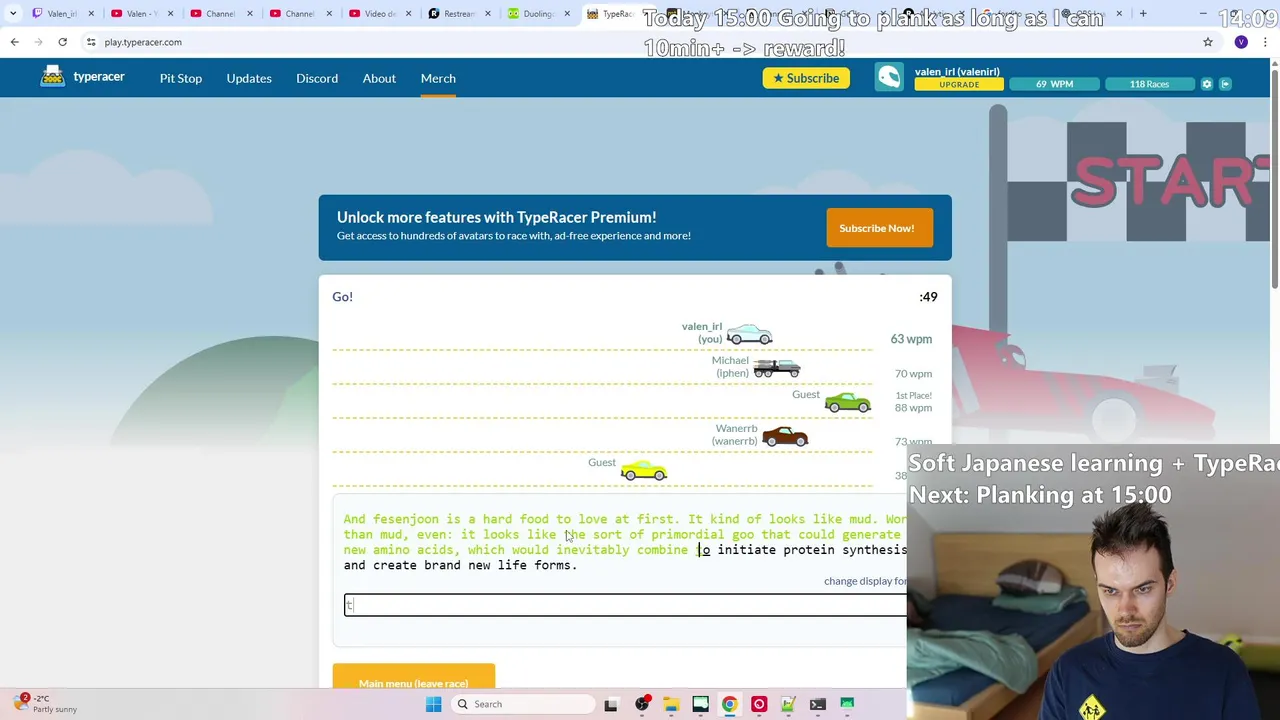Open the Windows Start menu
The height and width of the screenshot is (720, 1280).
click(433, 704)
